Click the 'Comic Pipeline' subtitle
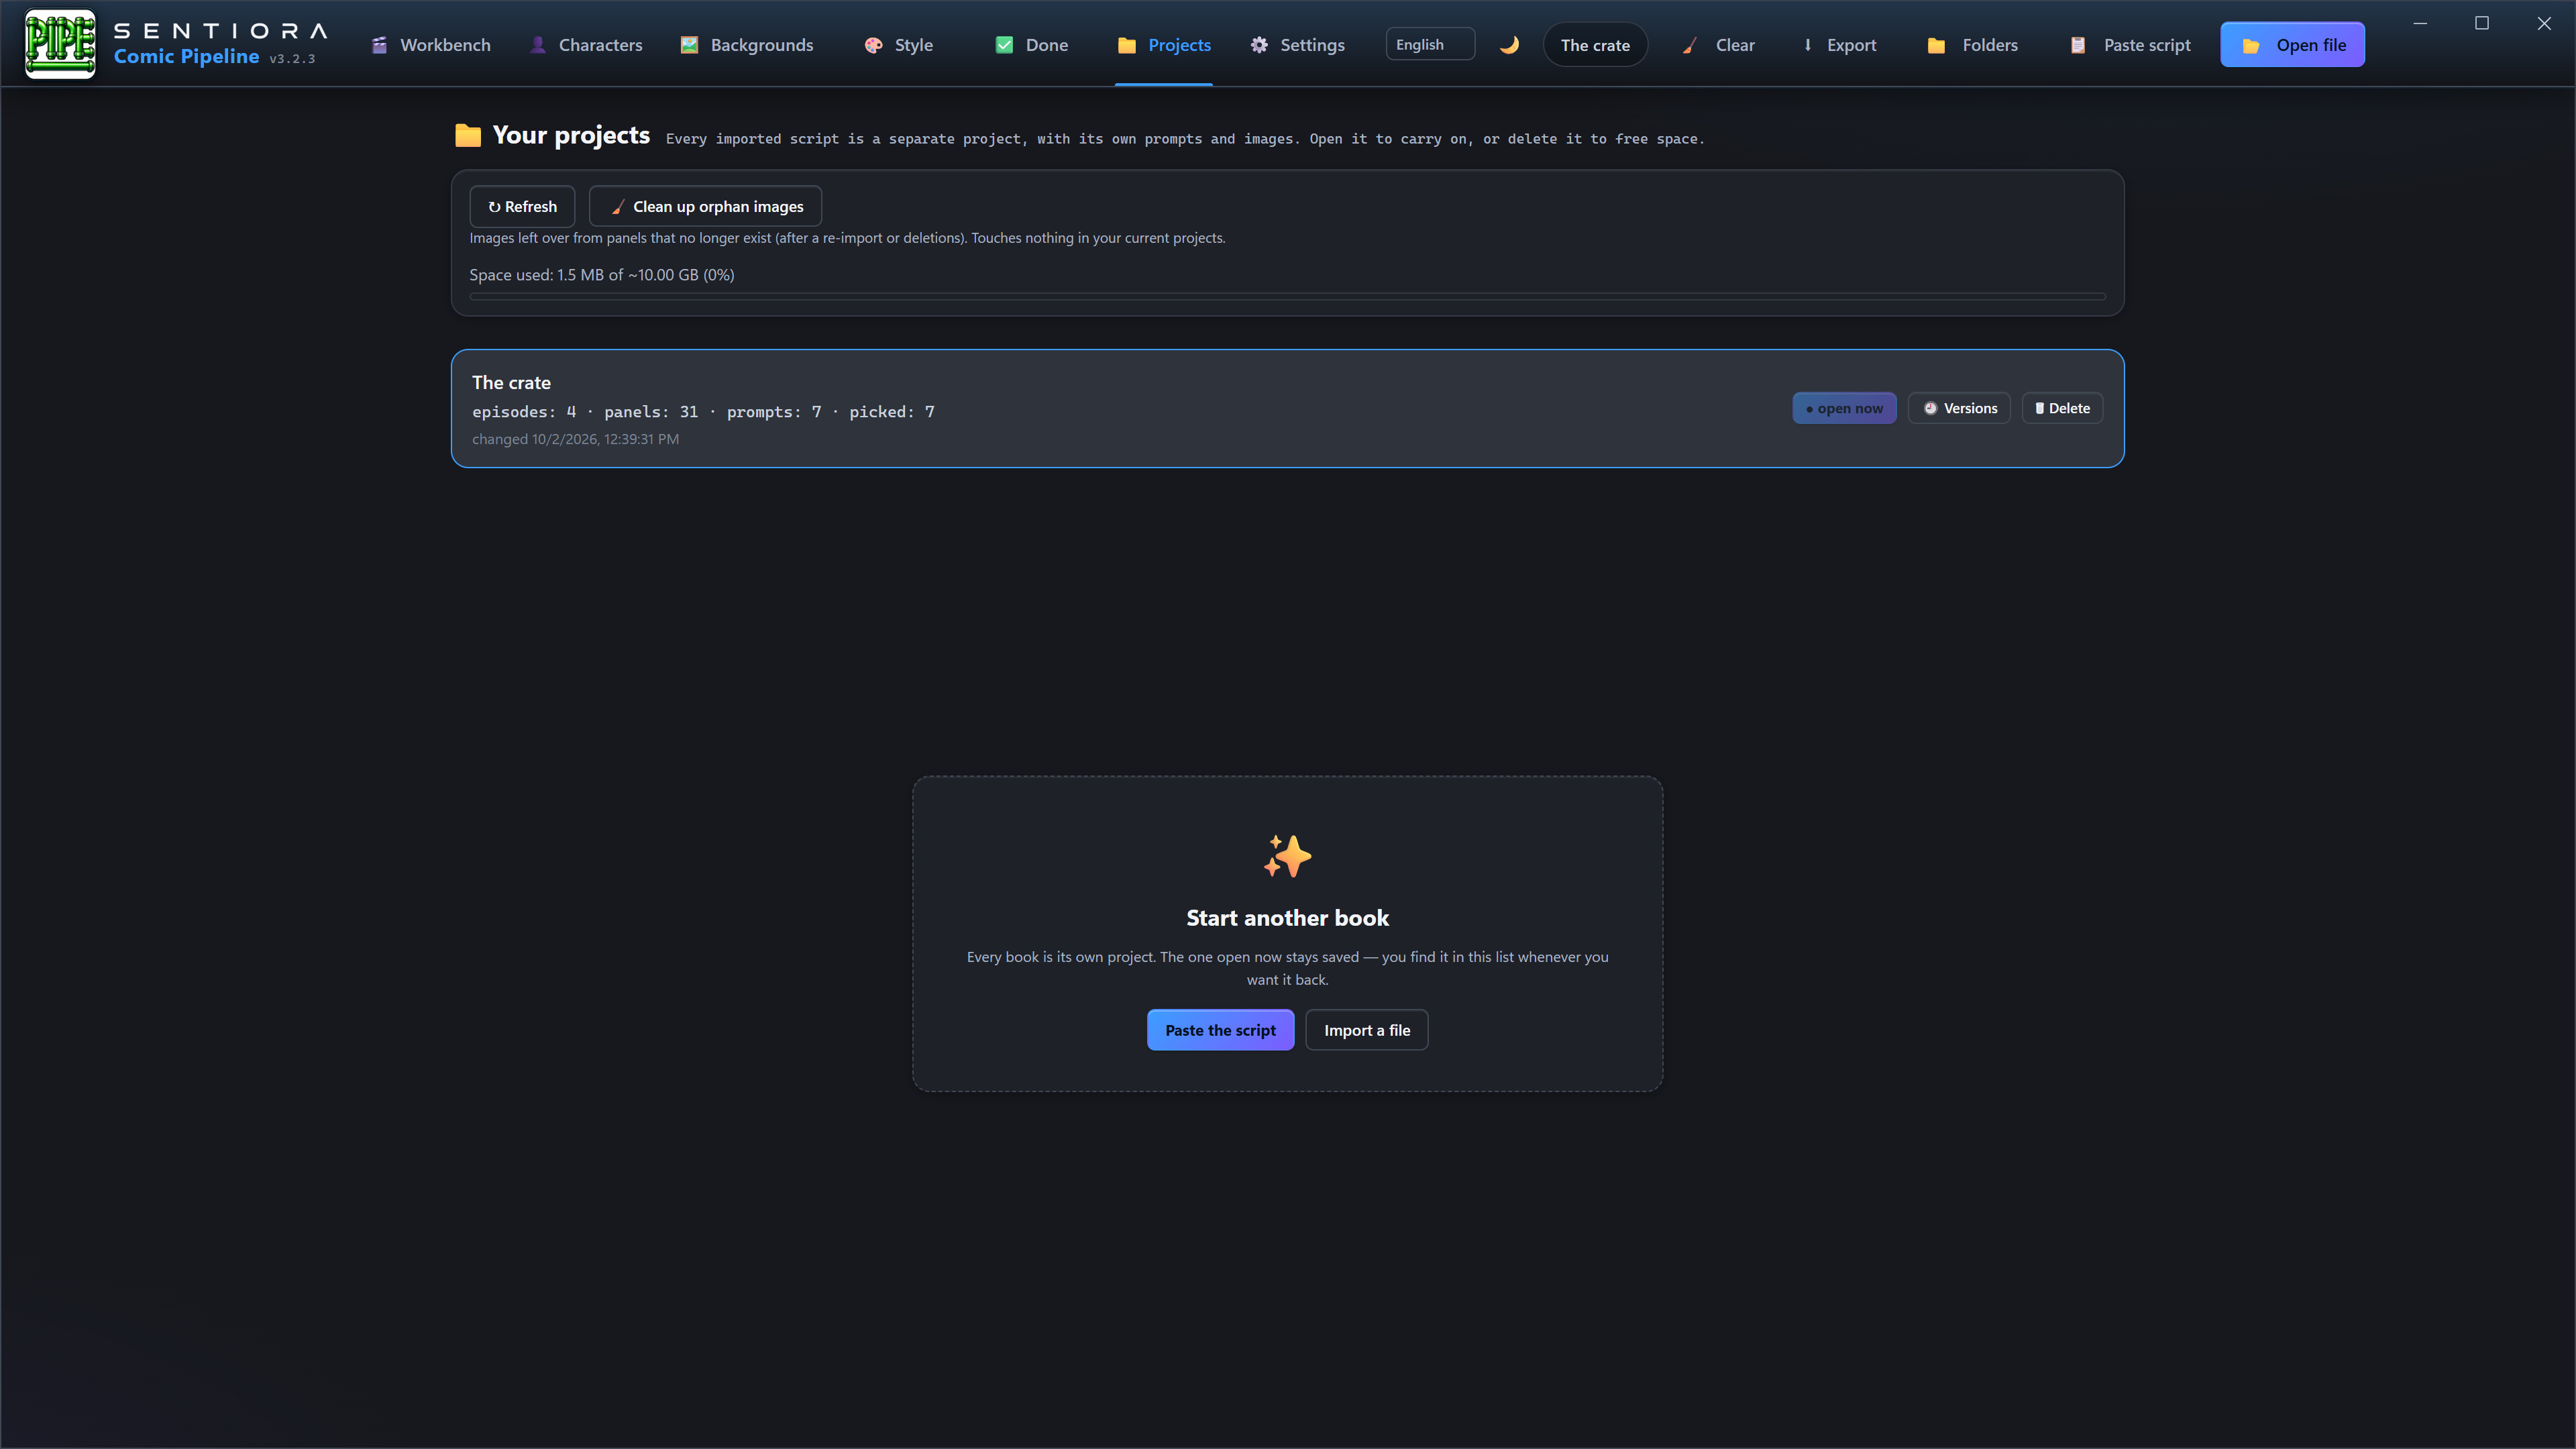Image resolution: width=2576 pixels, height=1449 pixels. 186,57
